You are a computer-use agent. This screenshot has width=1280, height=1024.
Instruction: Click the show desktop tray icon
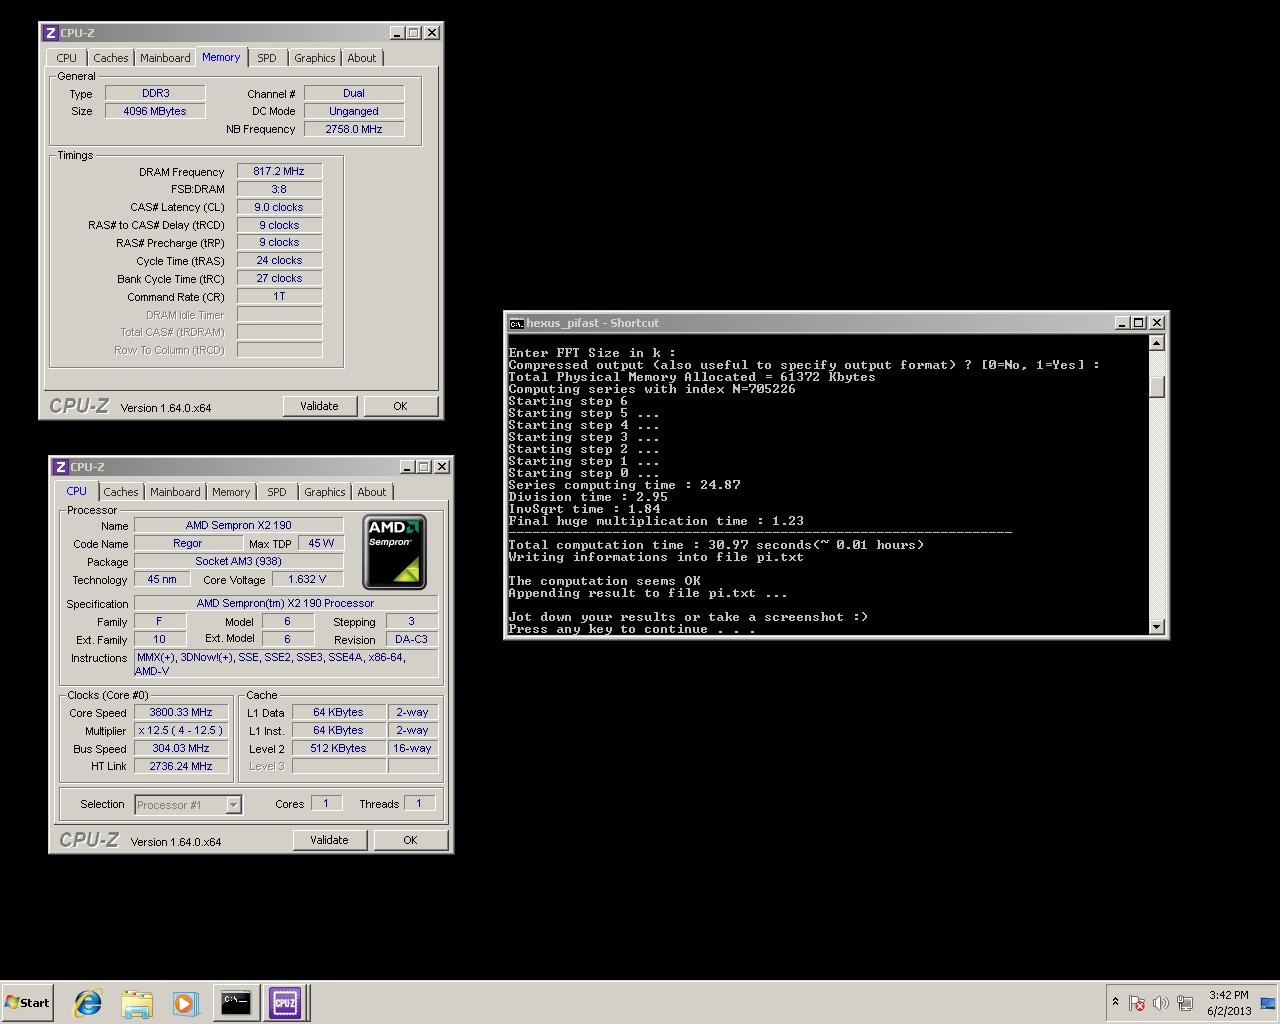[x=1268, y=1002]
